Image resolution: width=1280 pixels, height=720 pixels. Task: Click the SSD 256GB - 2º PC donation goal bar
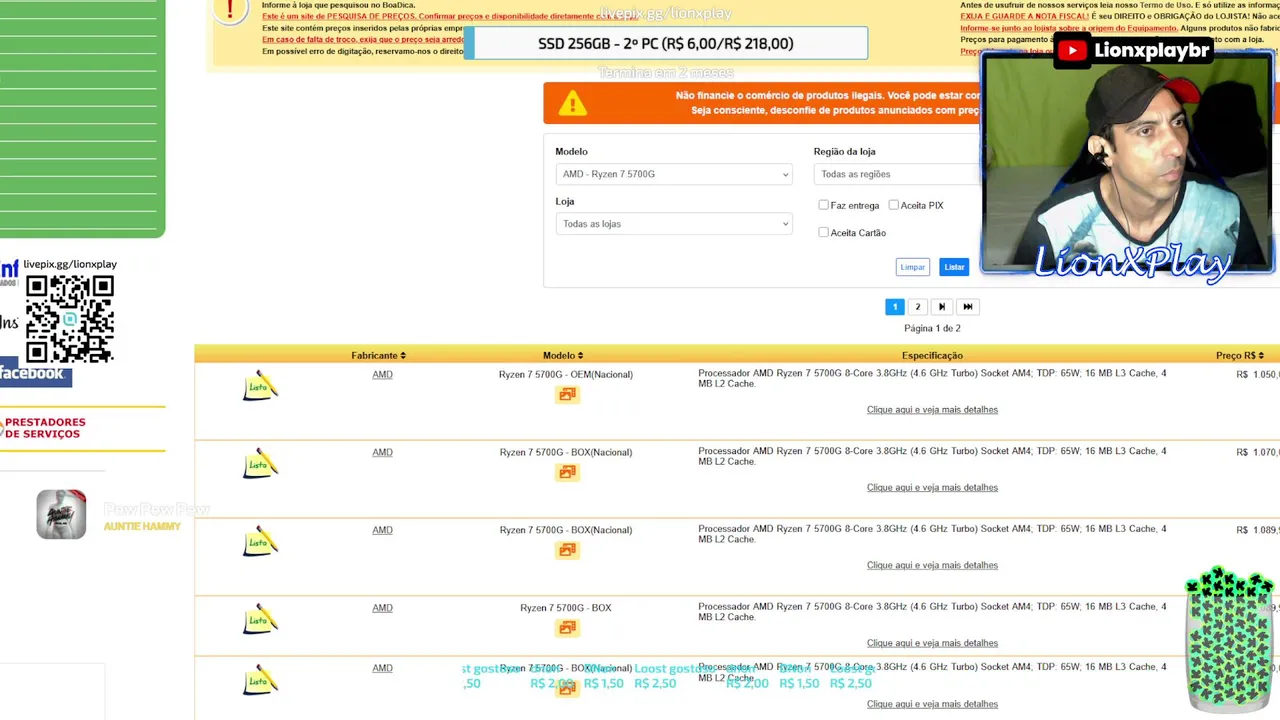point(666,43)
